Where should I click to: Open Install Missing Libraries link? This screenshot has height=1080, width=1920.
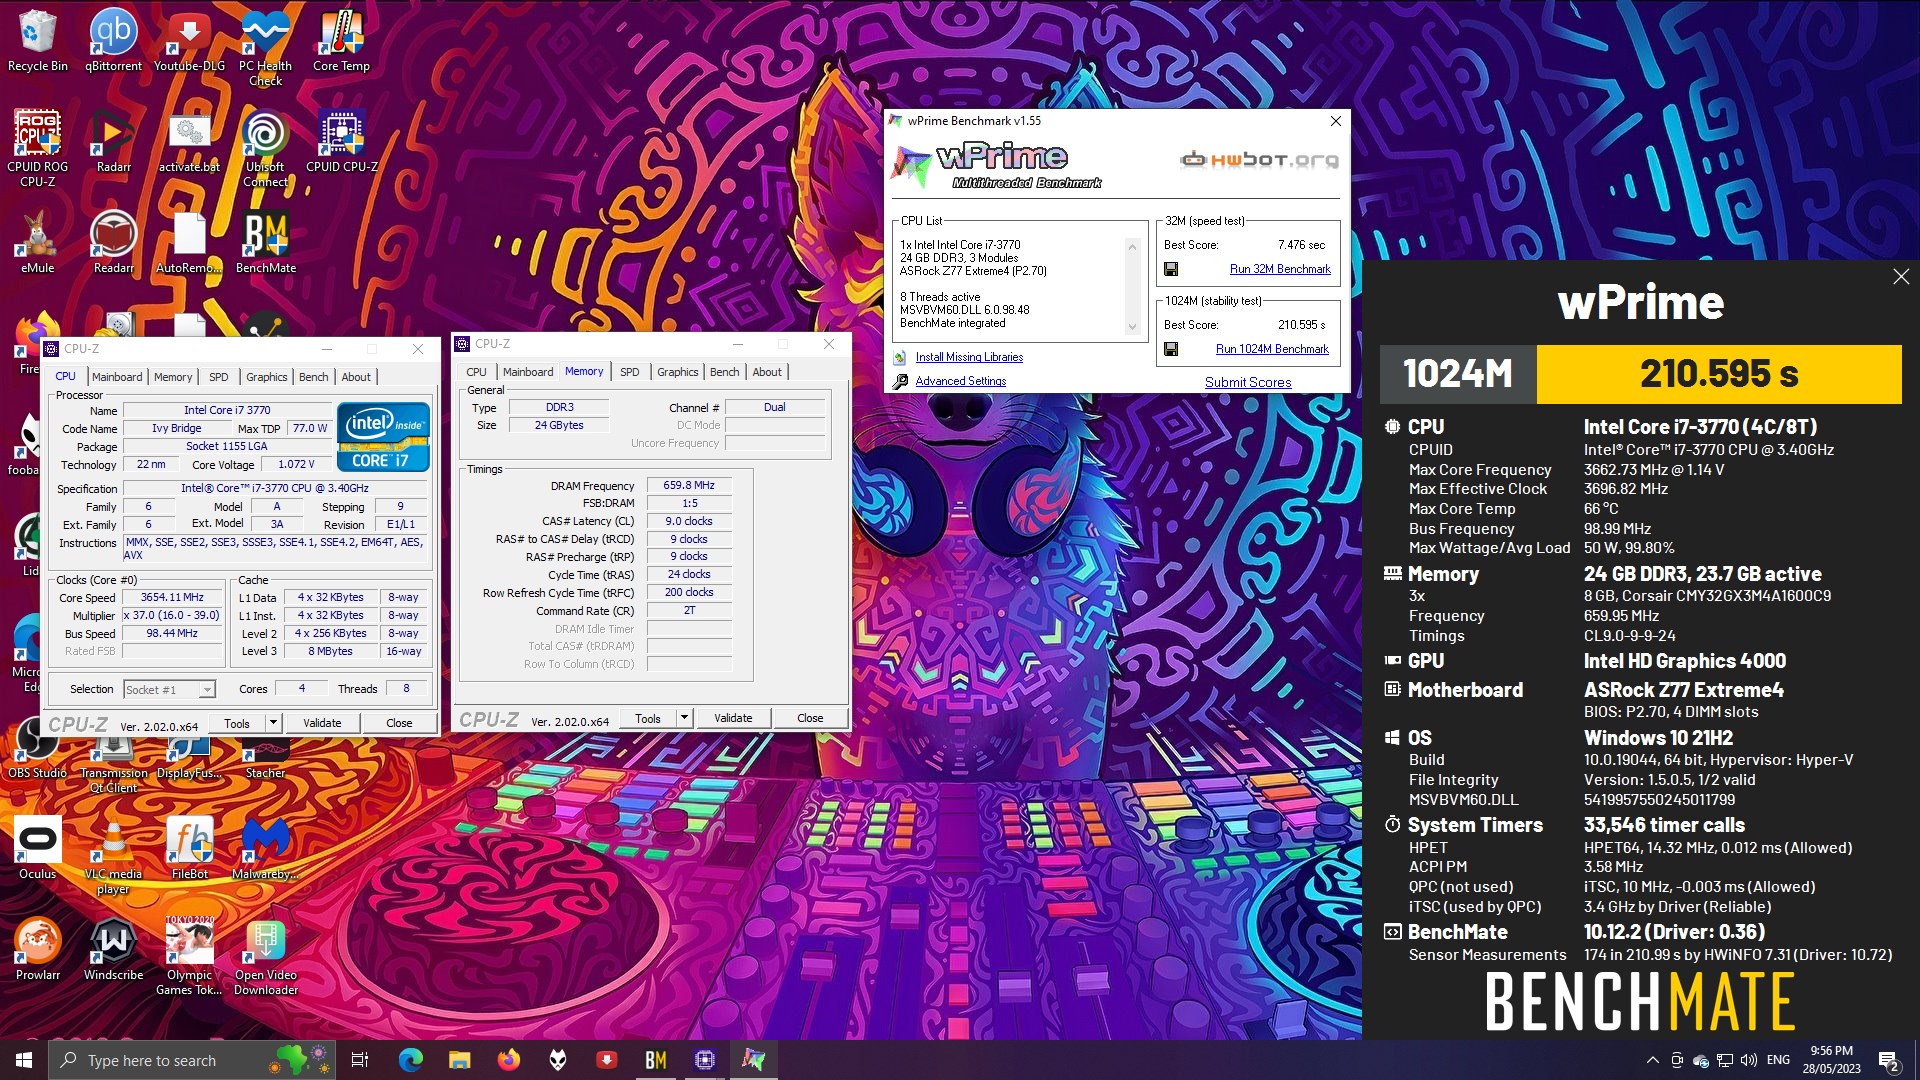[x=969, y=357]
